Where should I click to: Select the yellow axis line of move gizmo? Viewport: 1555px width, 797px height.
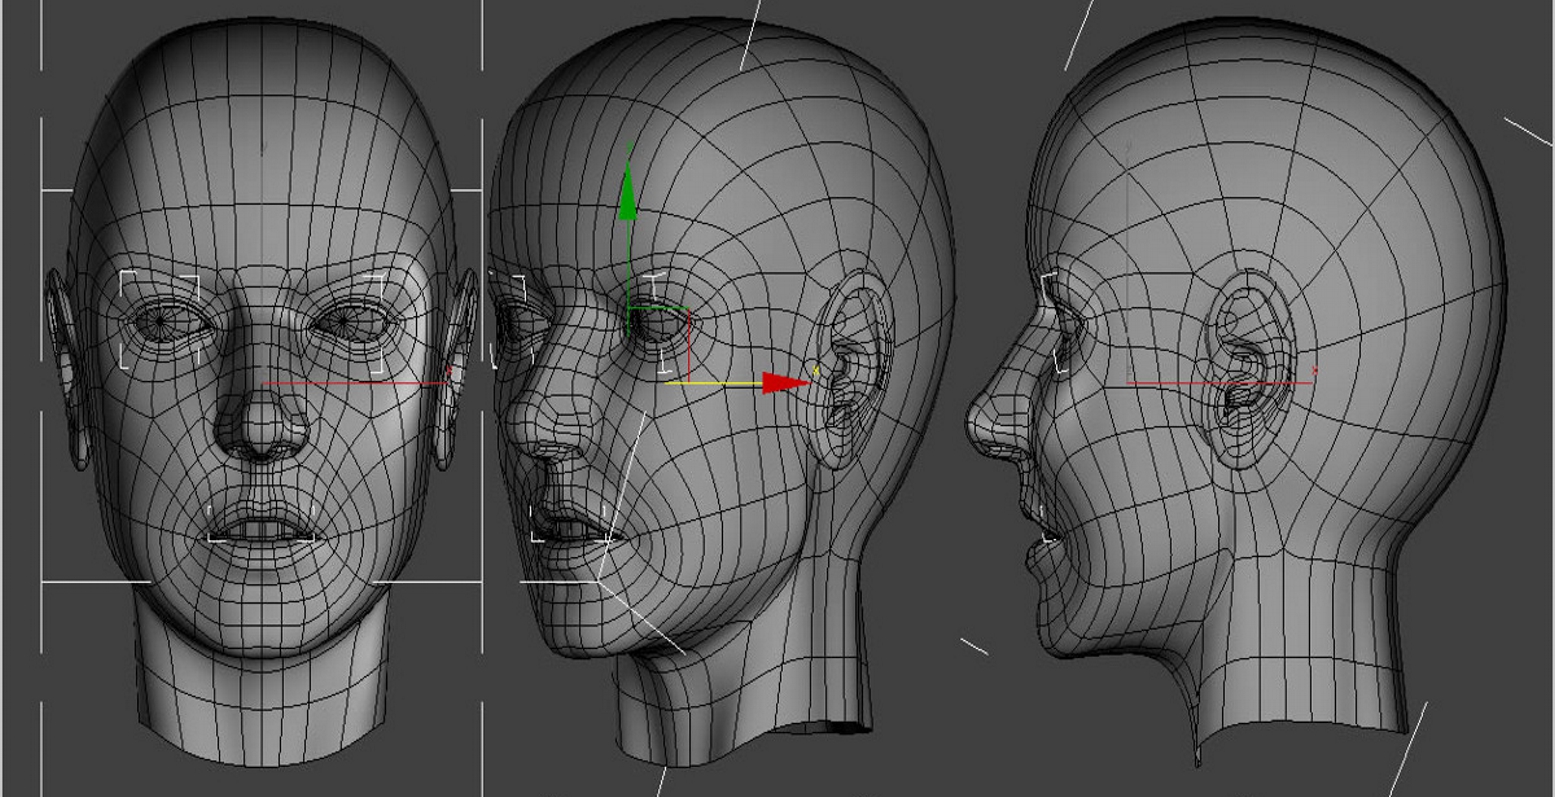point(714,382)
